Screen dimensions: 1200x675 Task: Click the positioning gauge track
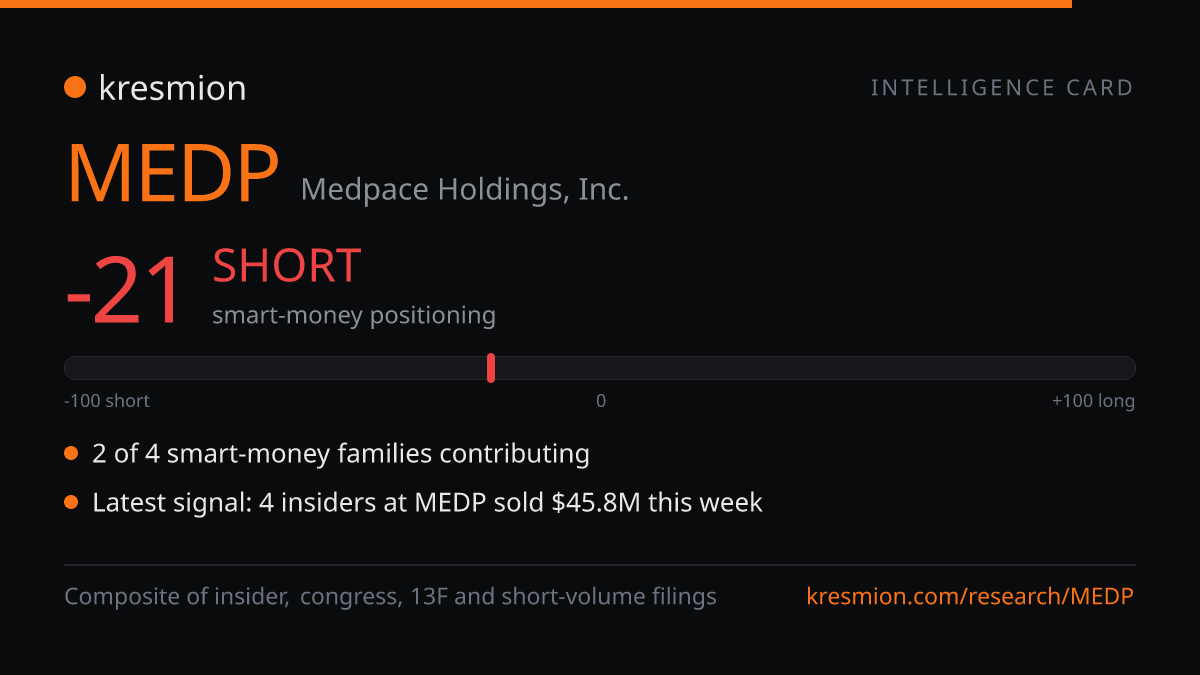click(x=600, y=368)
